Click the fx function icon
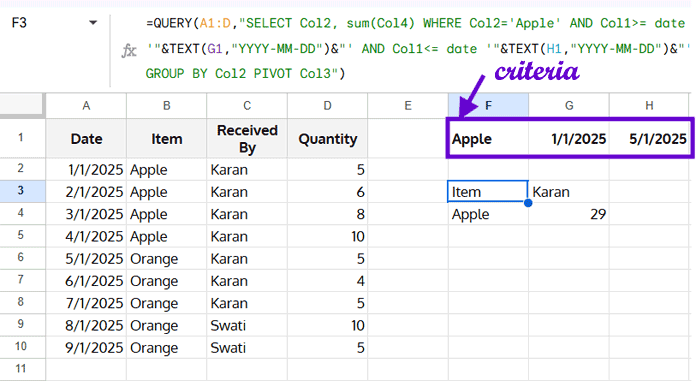Viewport: 696px width, 381px height. click(129, 51)
